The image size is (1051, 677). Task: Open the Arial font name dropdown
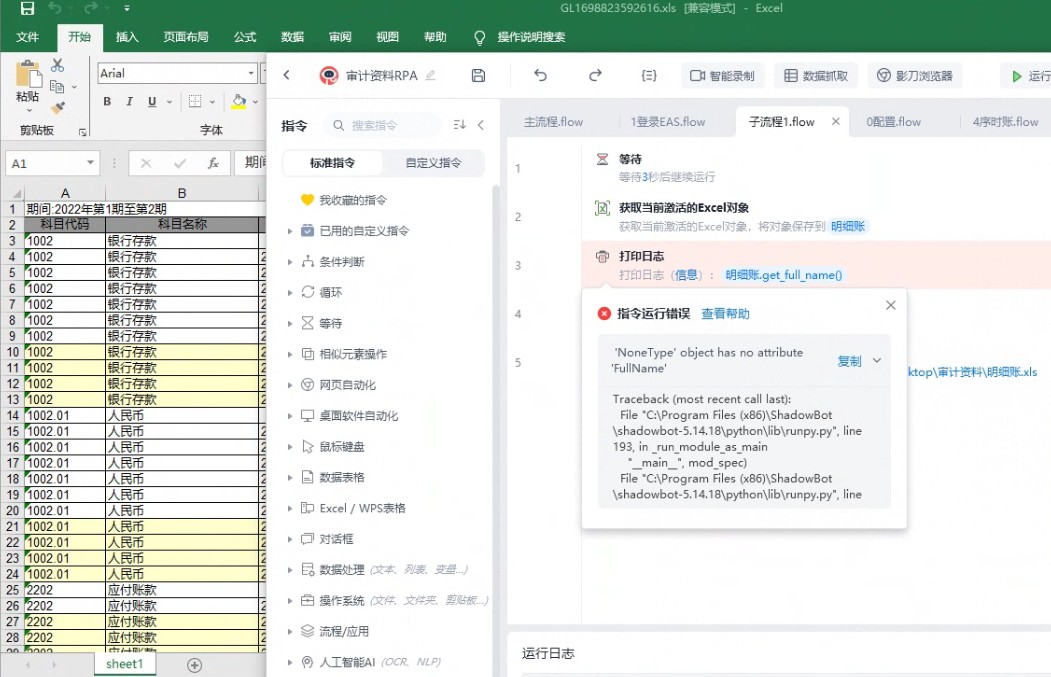pos(251,73)
